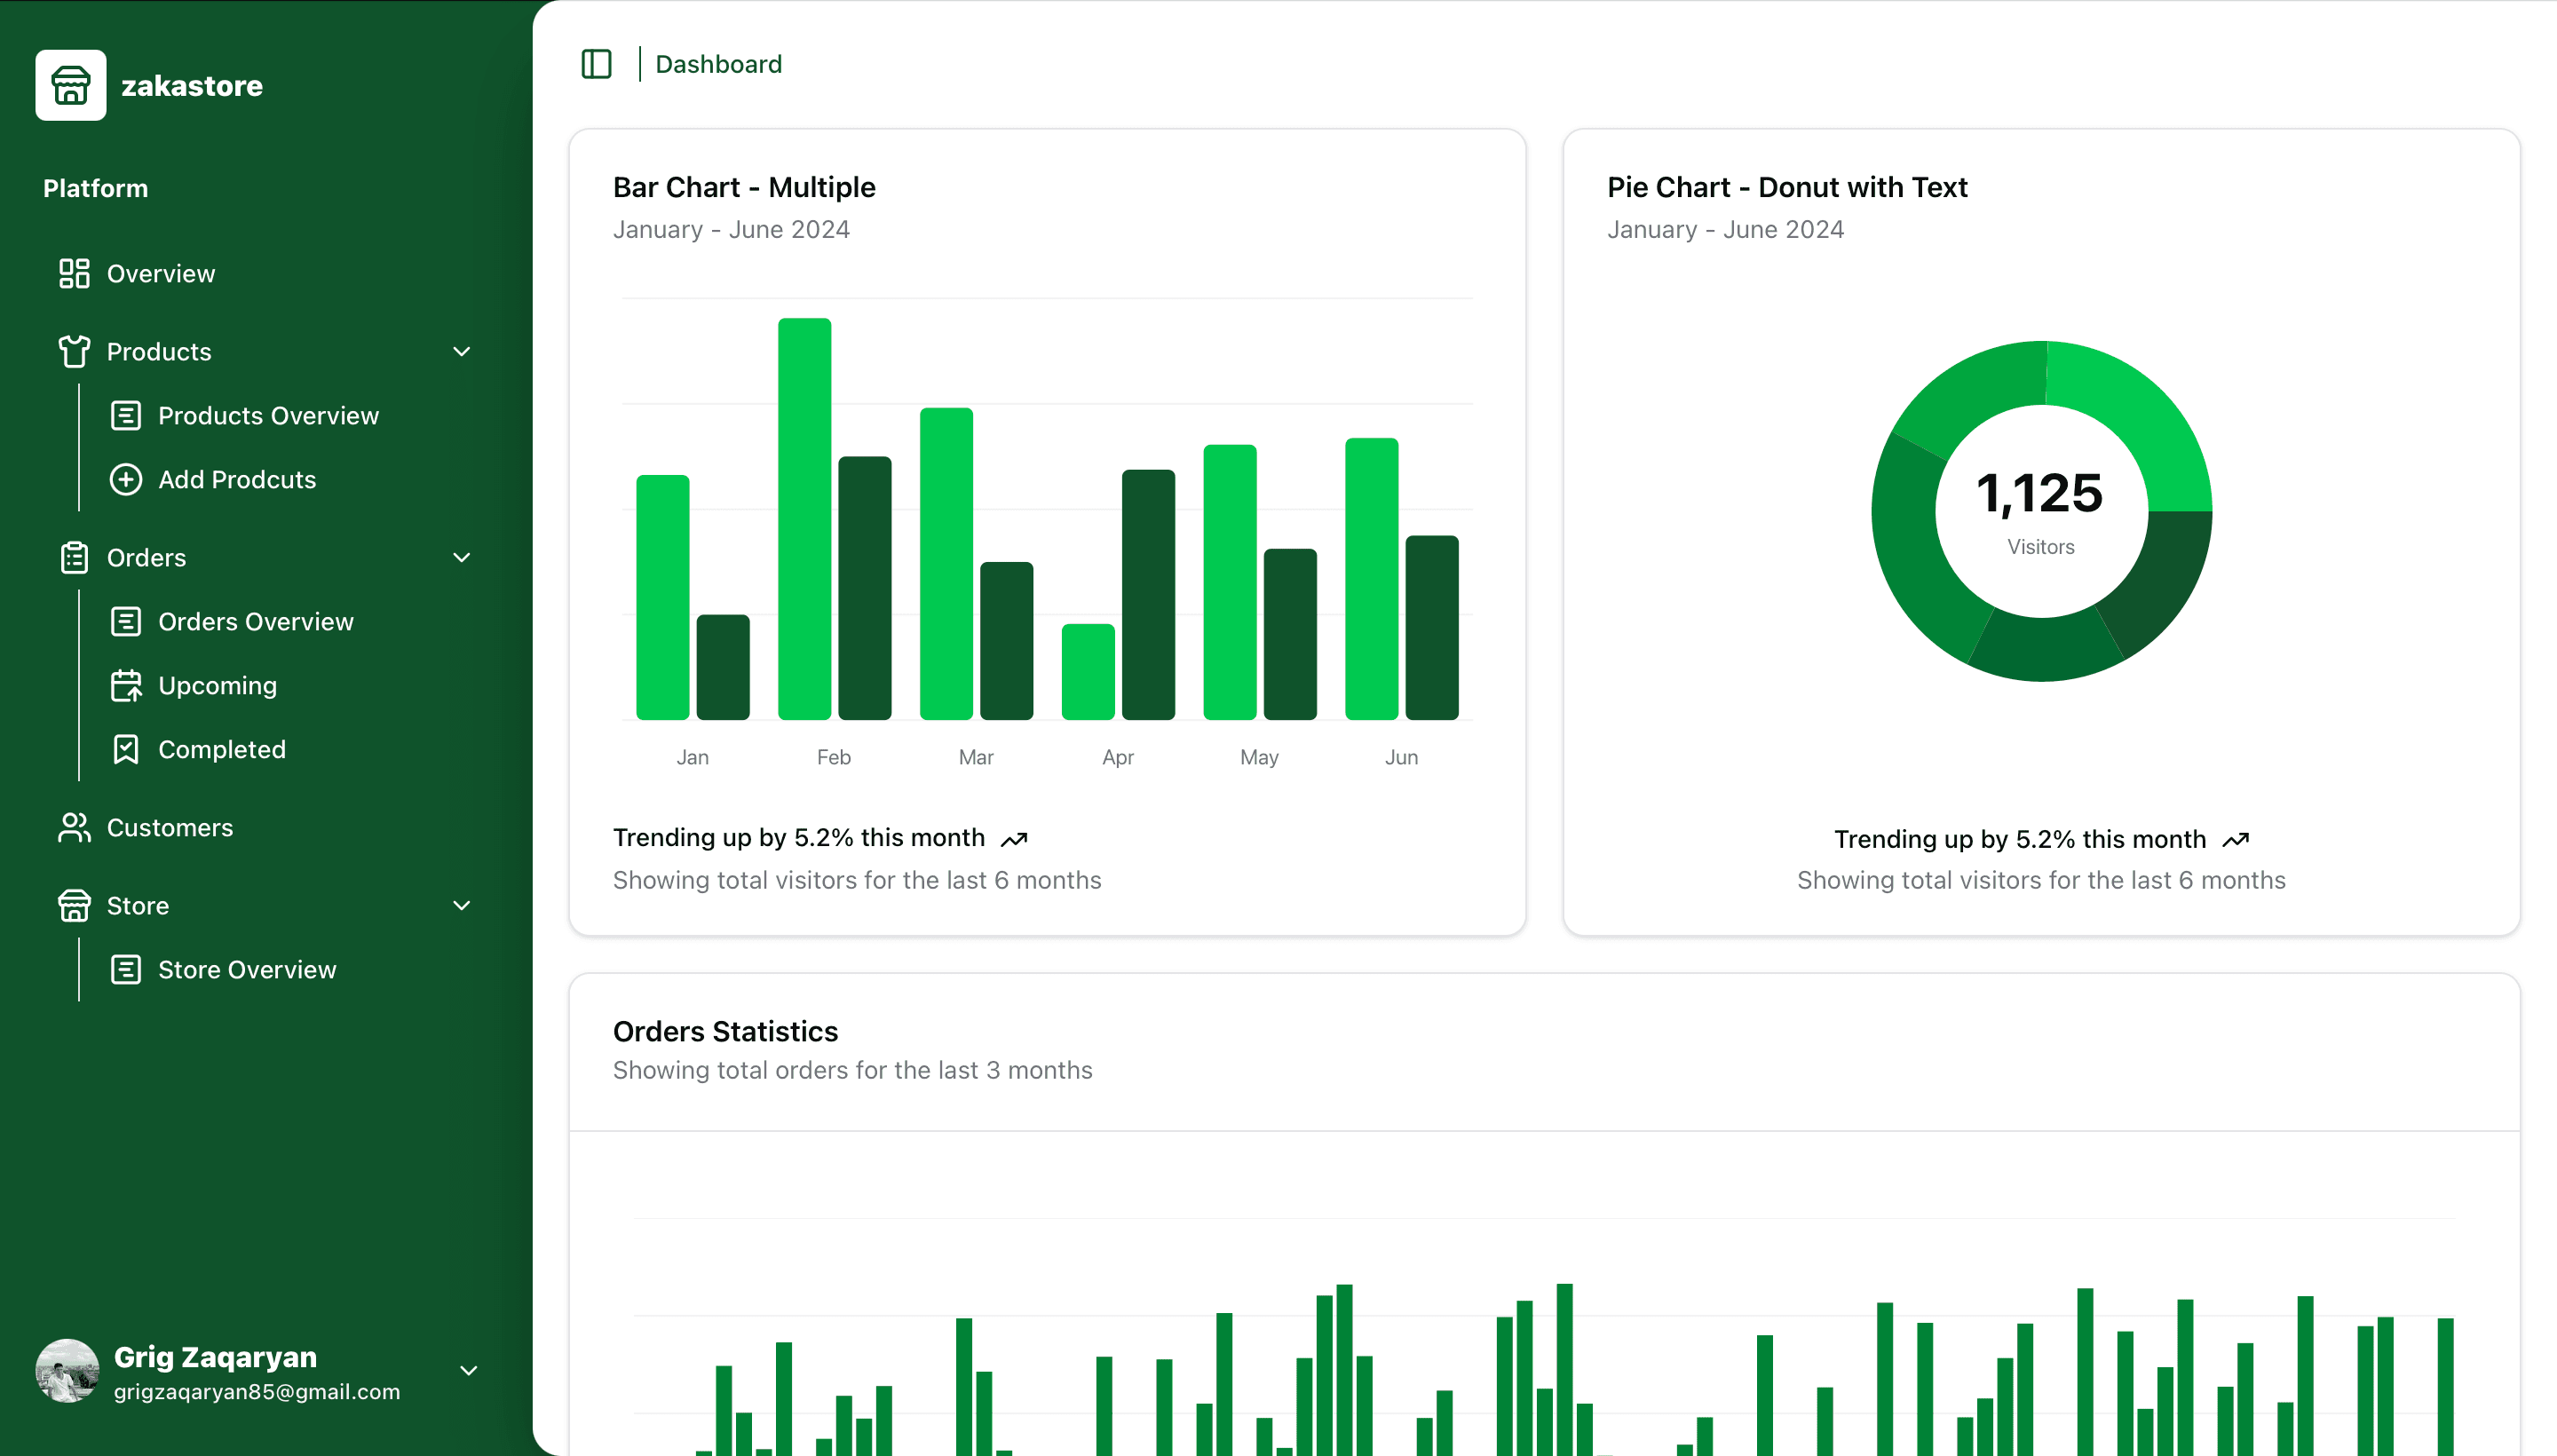Click the zakastore brand name

192,86
